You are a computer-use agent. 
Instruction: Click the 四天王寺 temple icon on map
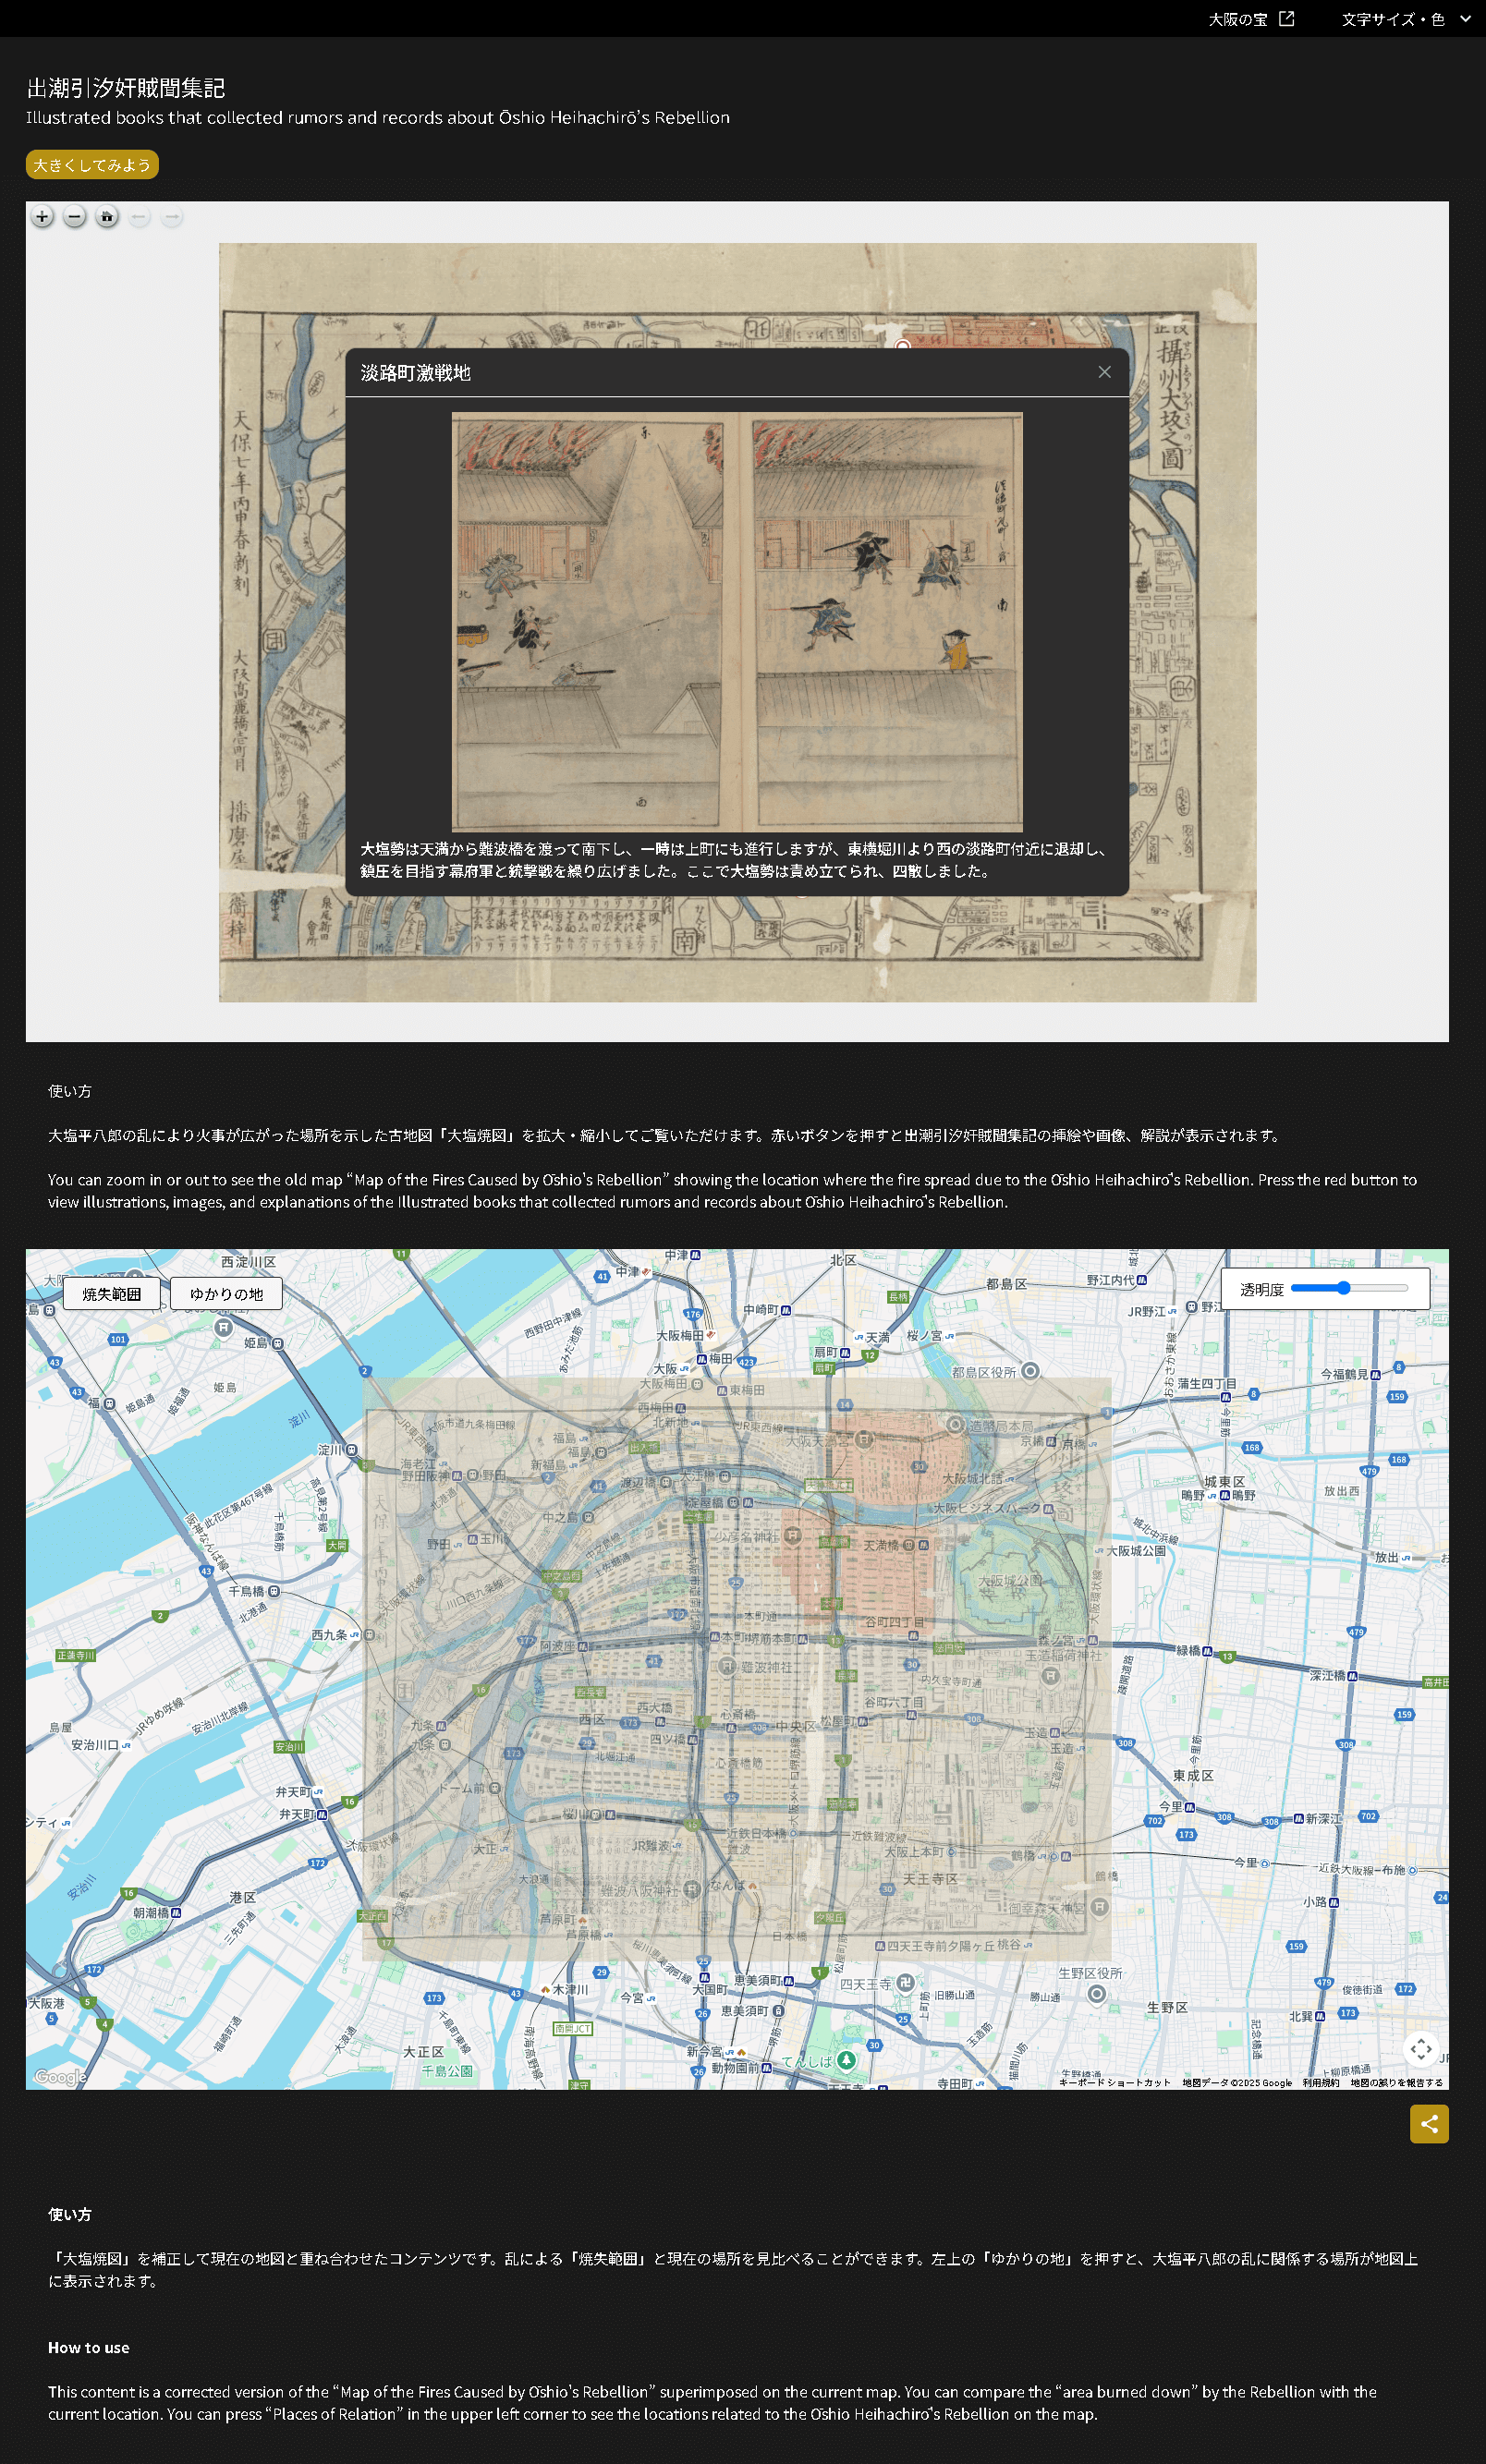905,1982
